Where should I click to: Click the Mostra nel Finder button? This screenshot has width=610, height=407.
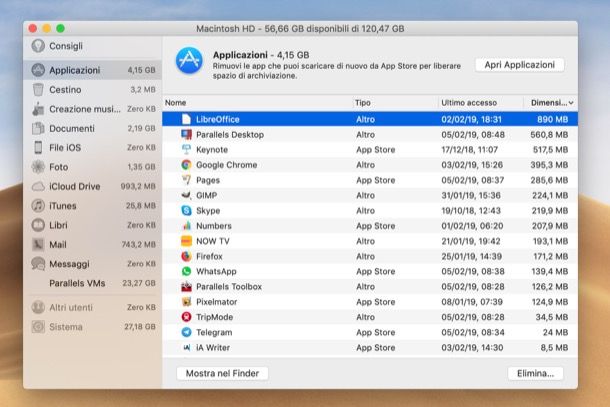222,374
